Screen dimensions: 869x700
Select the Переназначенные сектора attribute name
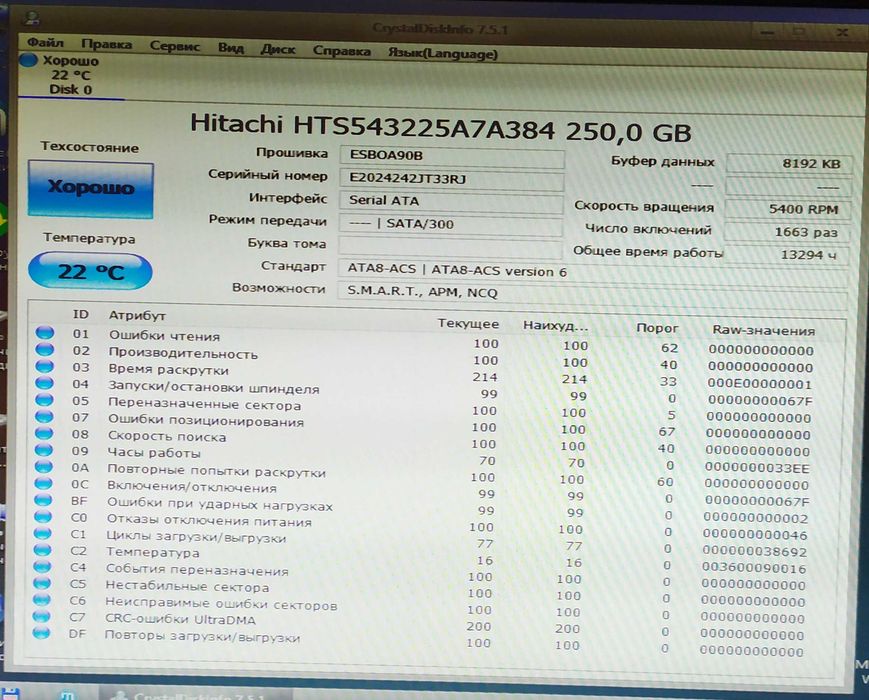tap(205, 404)
